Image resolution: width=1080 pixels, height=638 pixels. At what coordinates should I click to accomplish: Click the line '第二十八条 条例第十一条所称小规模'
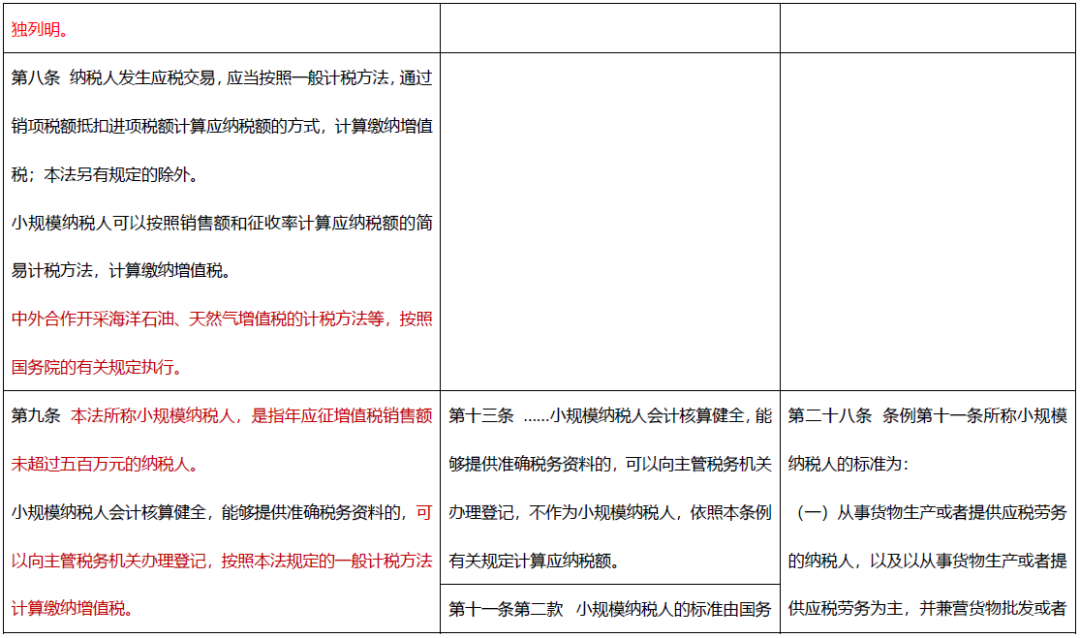click(x=928, y=415)
